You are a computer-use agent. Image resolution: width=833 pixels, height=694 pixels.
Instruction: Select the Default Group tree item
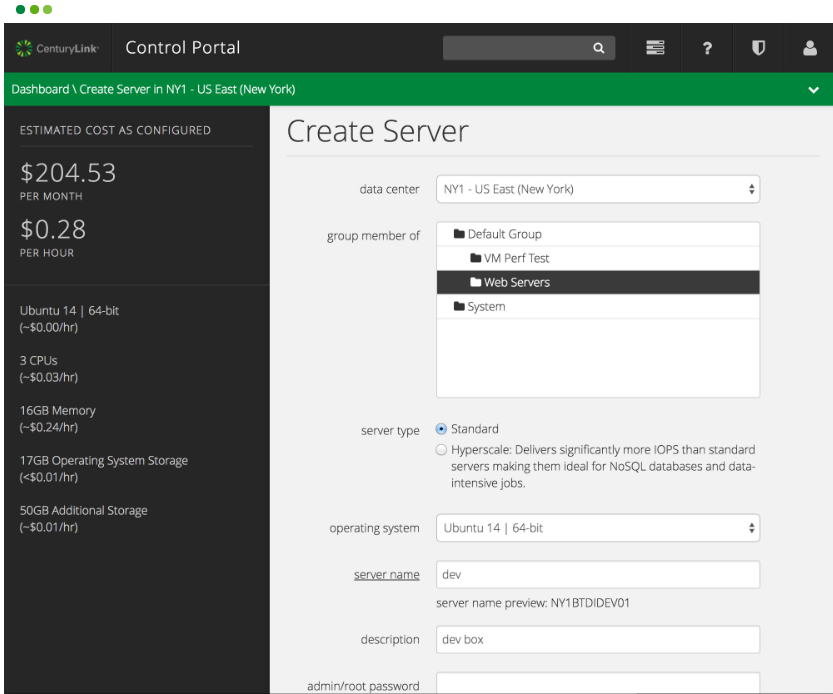[x=598, y=234]
